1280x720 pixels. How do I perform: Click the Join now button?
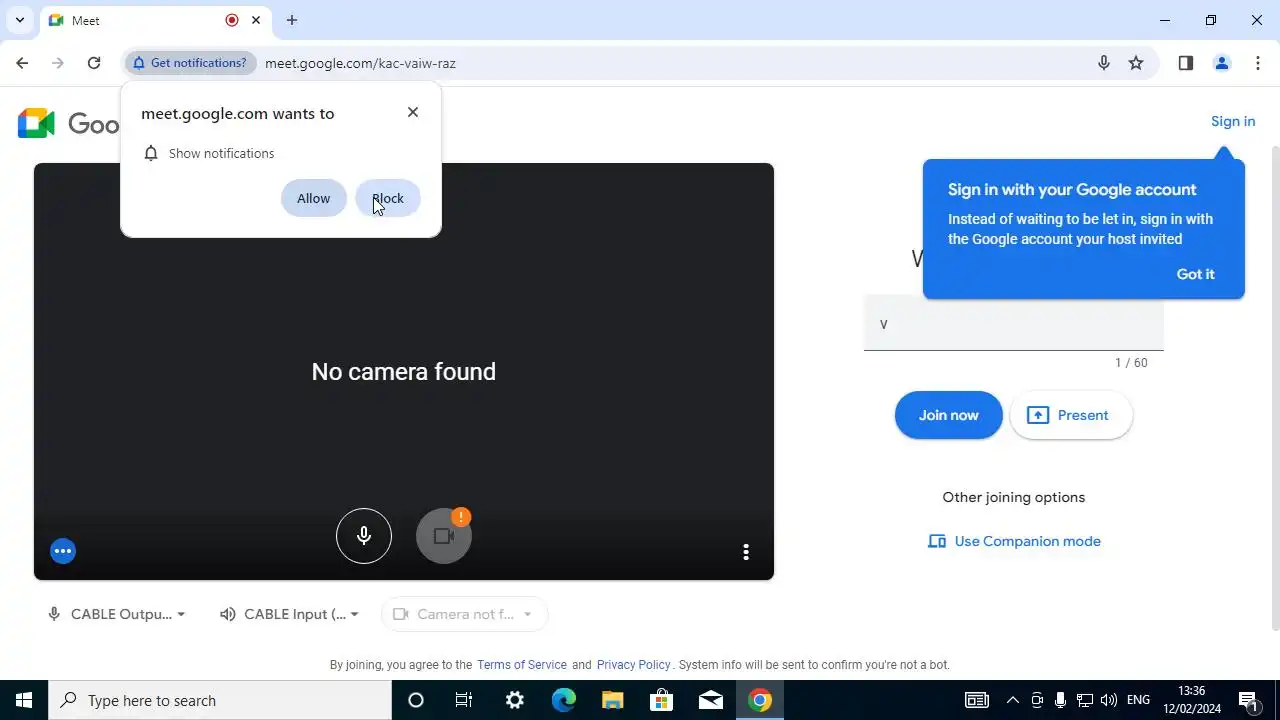click(x=948, y=415)
